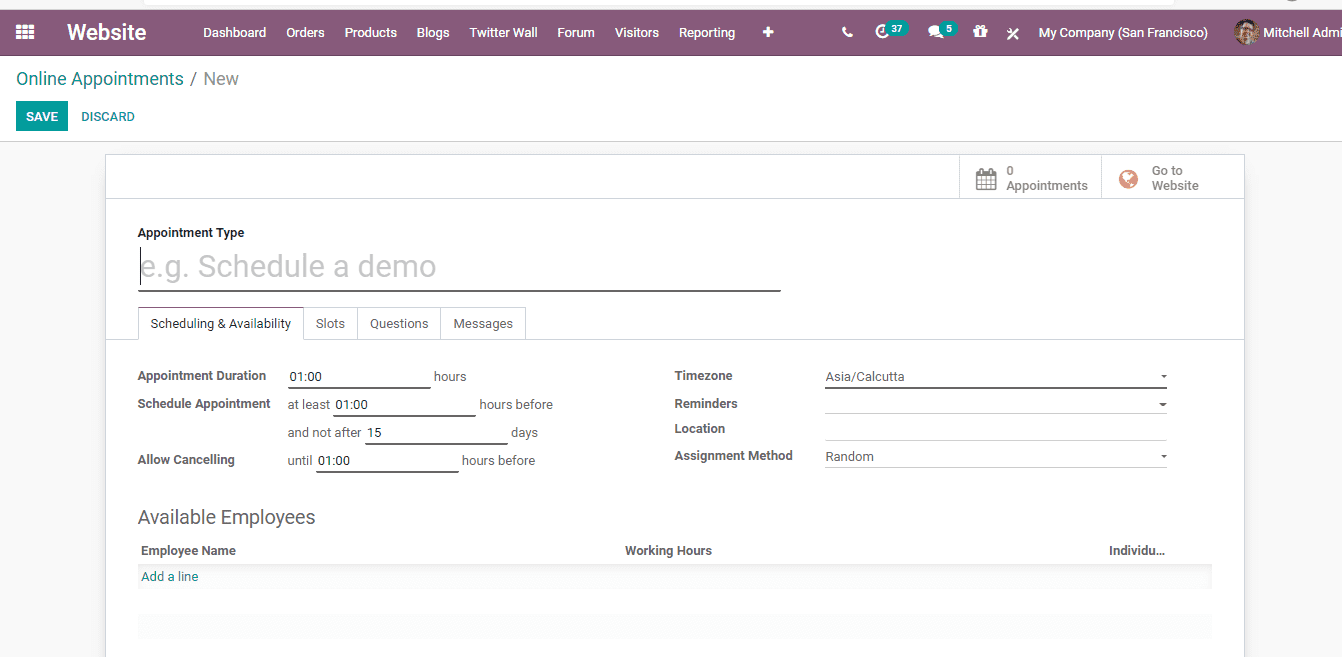
Task: Click the 'and not after' days field
Action: coord(436,433)
